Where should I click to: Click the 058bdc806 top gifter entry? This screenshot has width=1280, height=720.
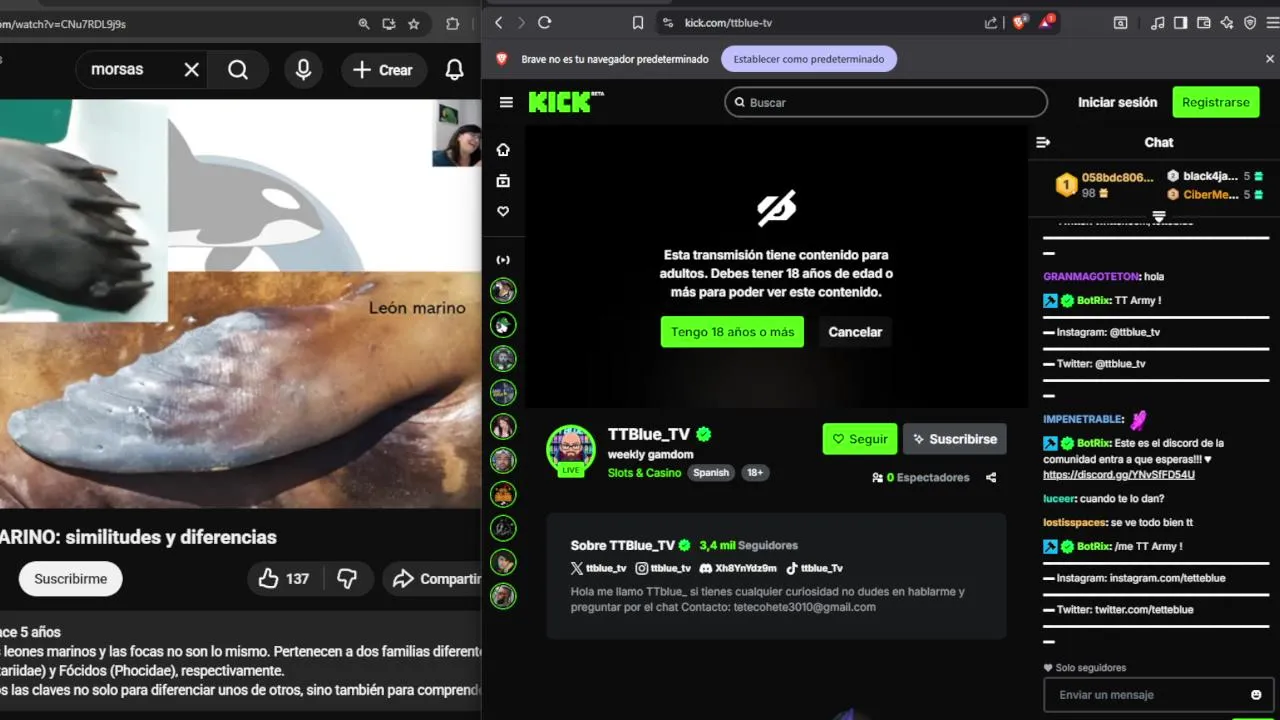coord(1106,185)
